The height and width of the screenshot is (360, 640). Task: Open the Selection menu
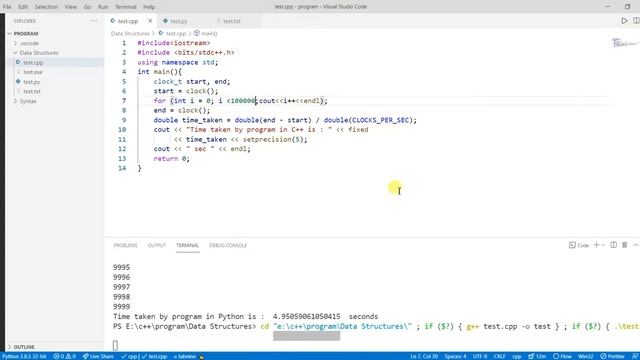[x=46, y=7]
